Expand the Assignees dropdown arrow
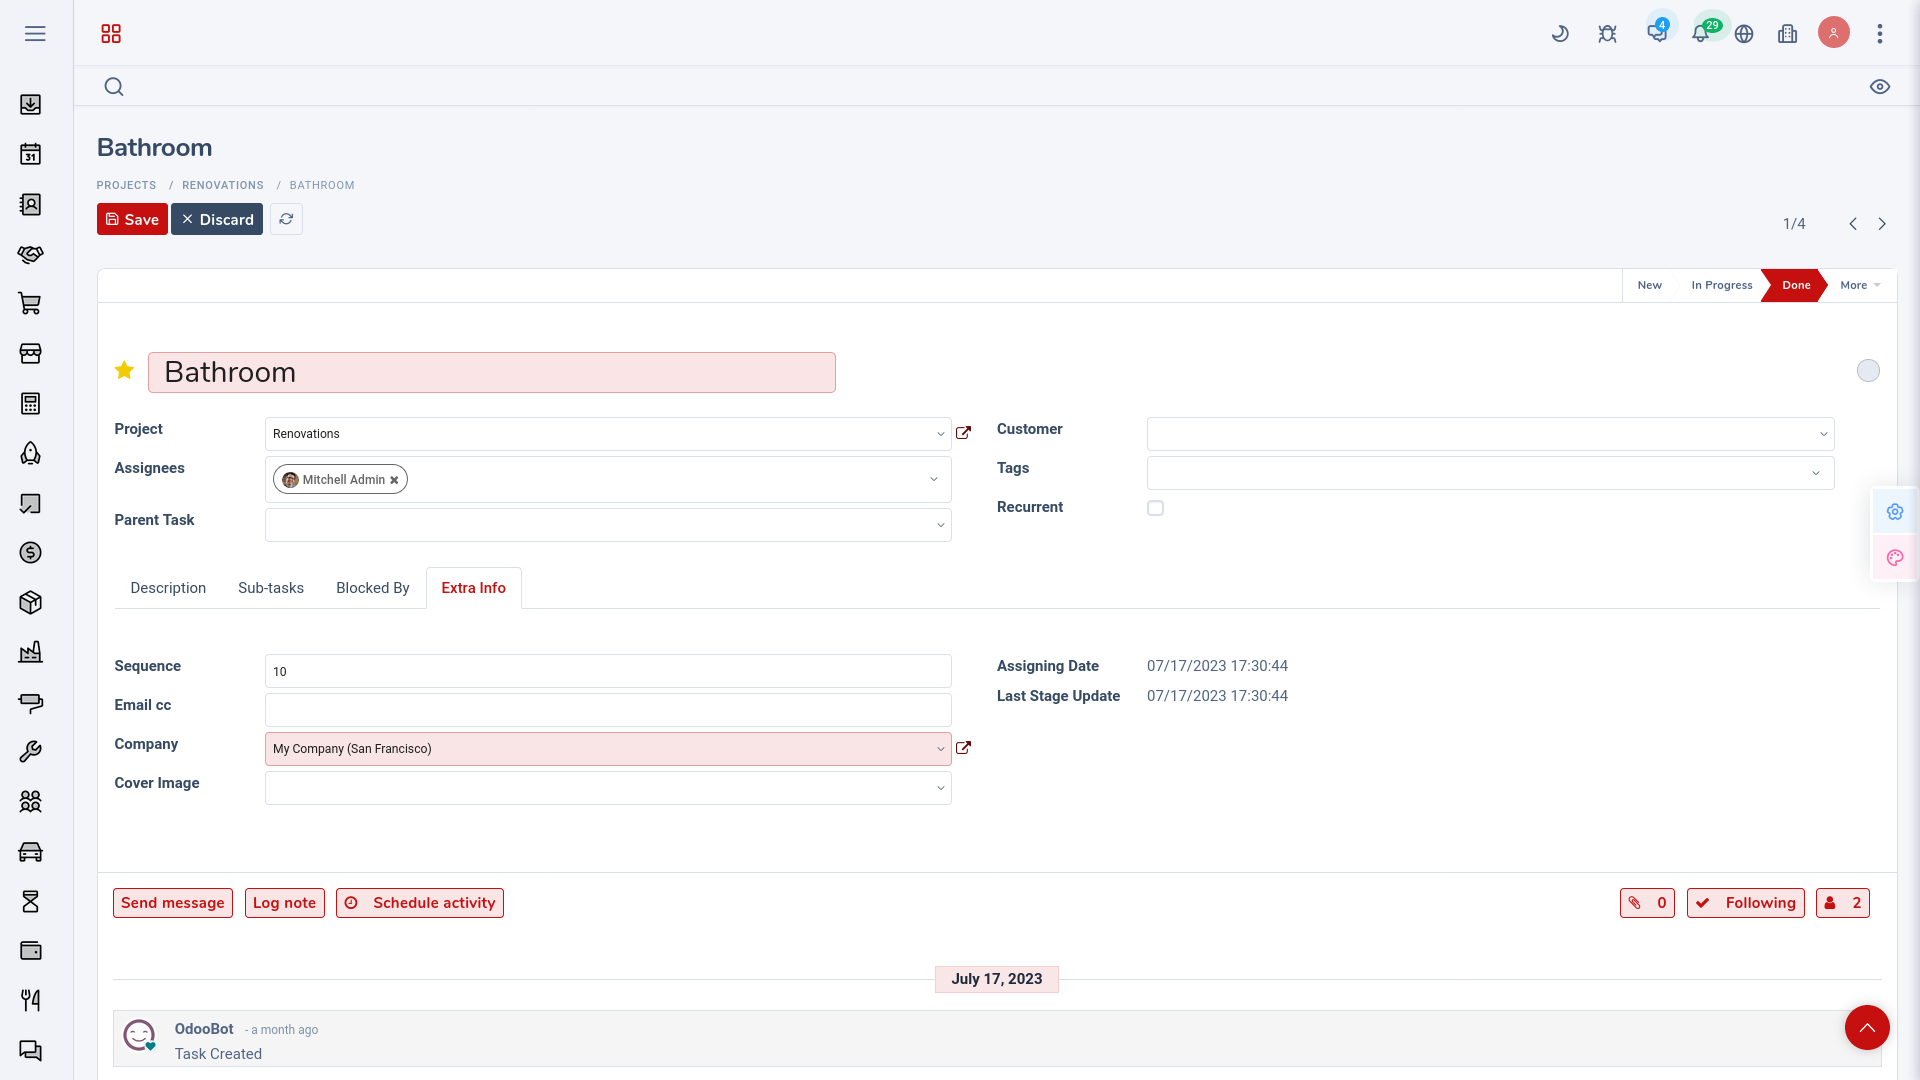1920x1080 pixels. point(934,479)
